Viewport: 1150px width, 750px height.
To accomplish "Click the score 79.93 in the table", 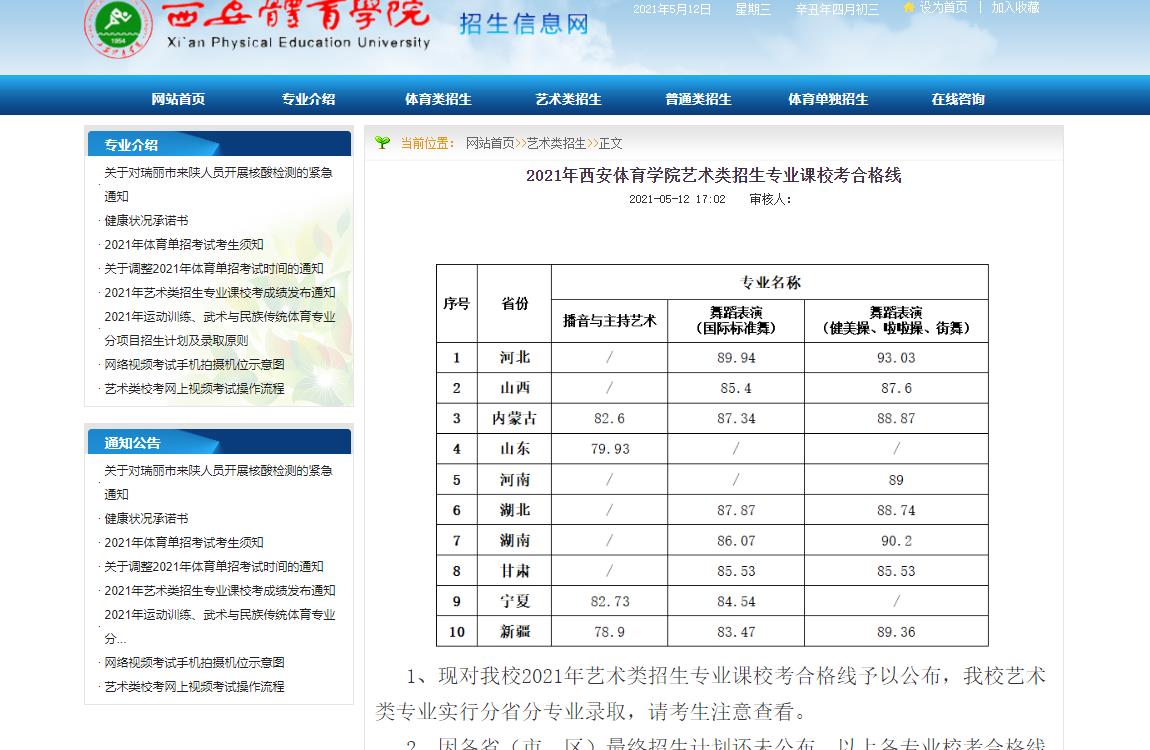I will [x=609, y=449].
